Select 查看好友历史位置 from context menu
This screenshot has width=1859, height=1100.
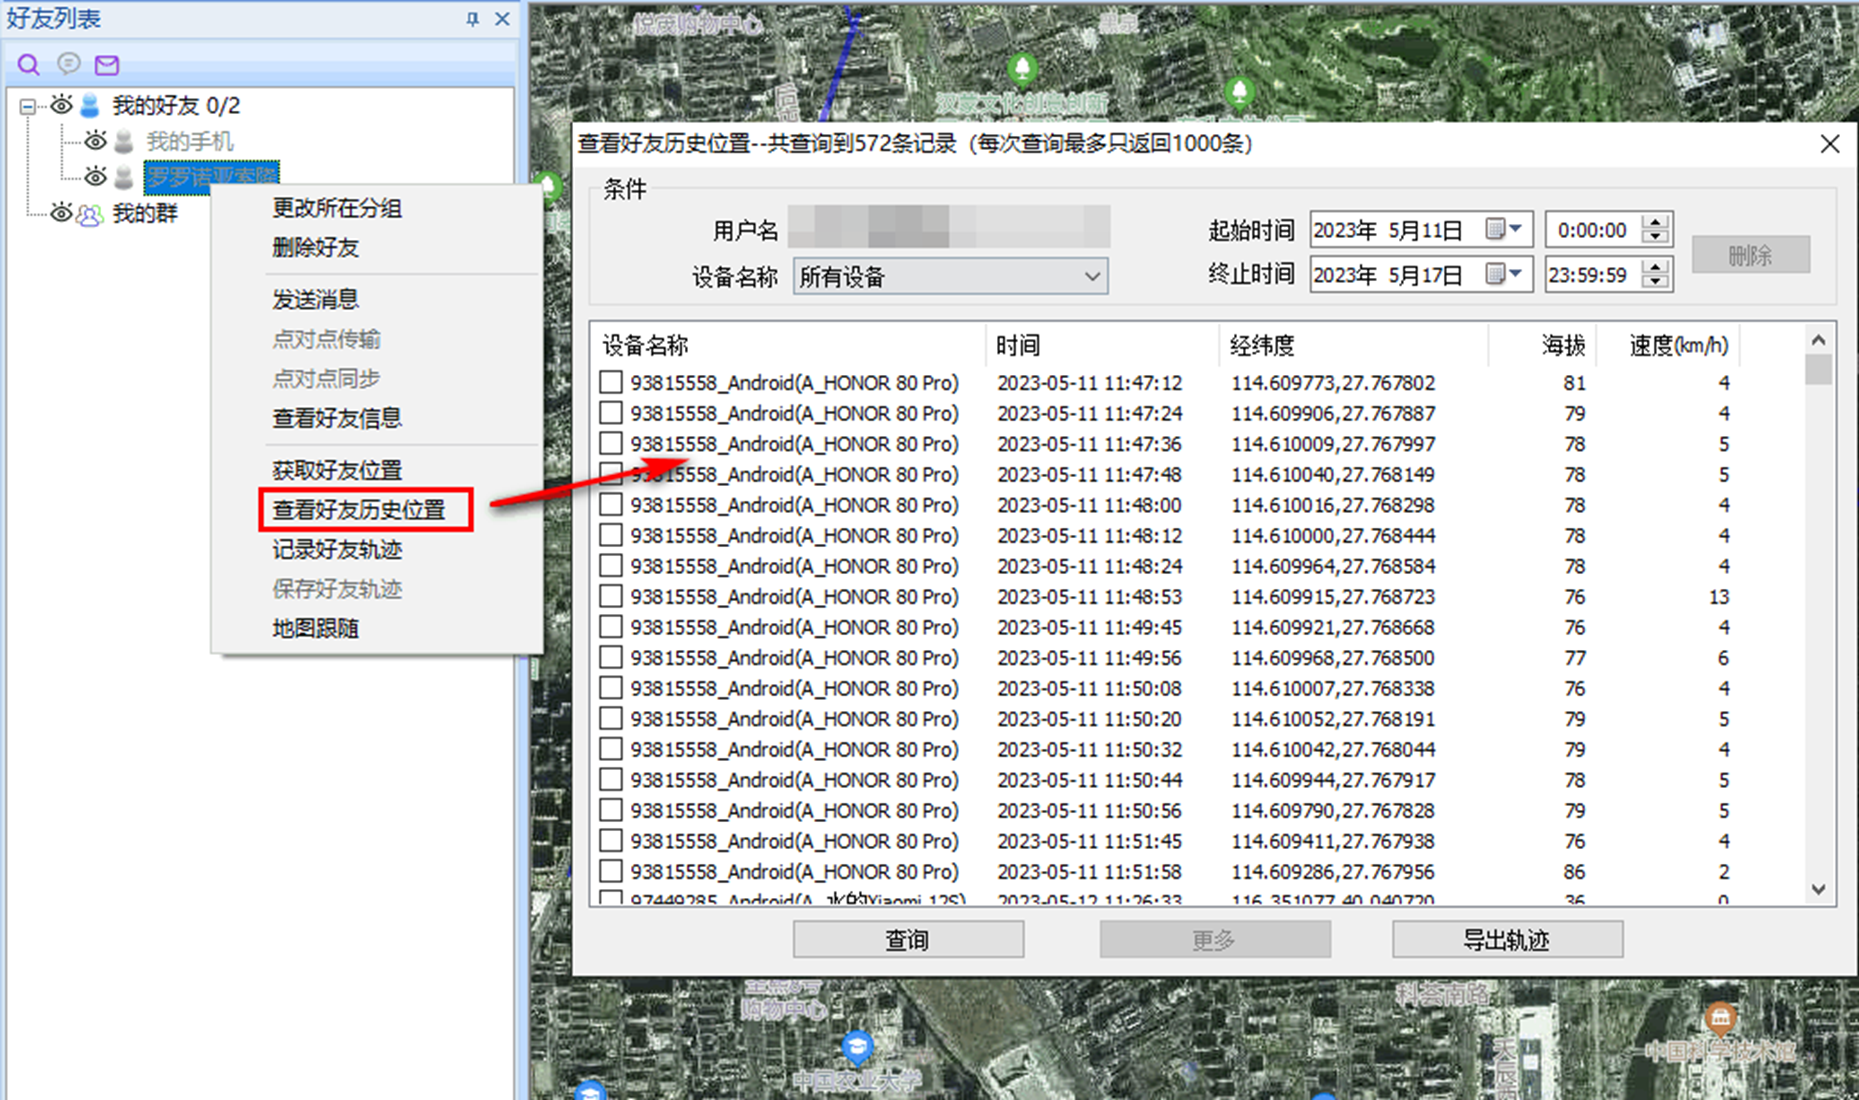359,510
